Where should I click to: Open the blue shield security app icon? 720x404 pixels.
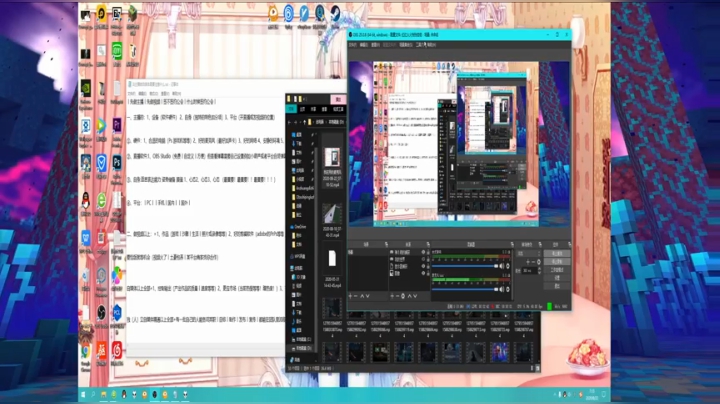101,162
